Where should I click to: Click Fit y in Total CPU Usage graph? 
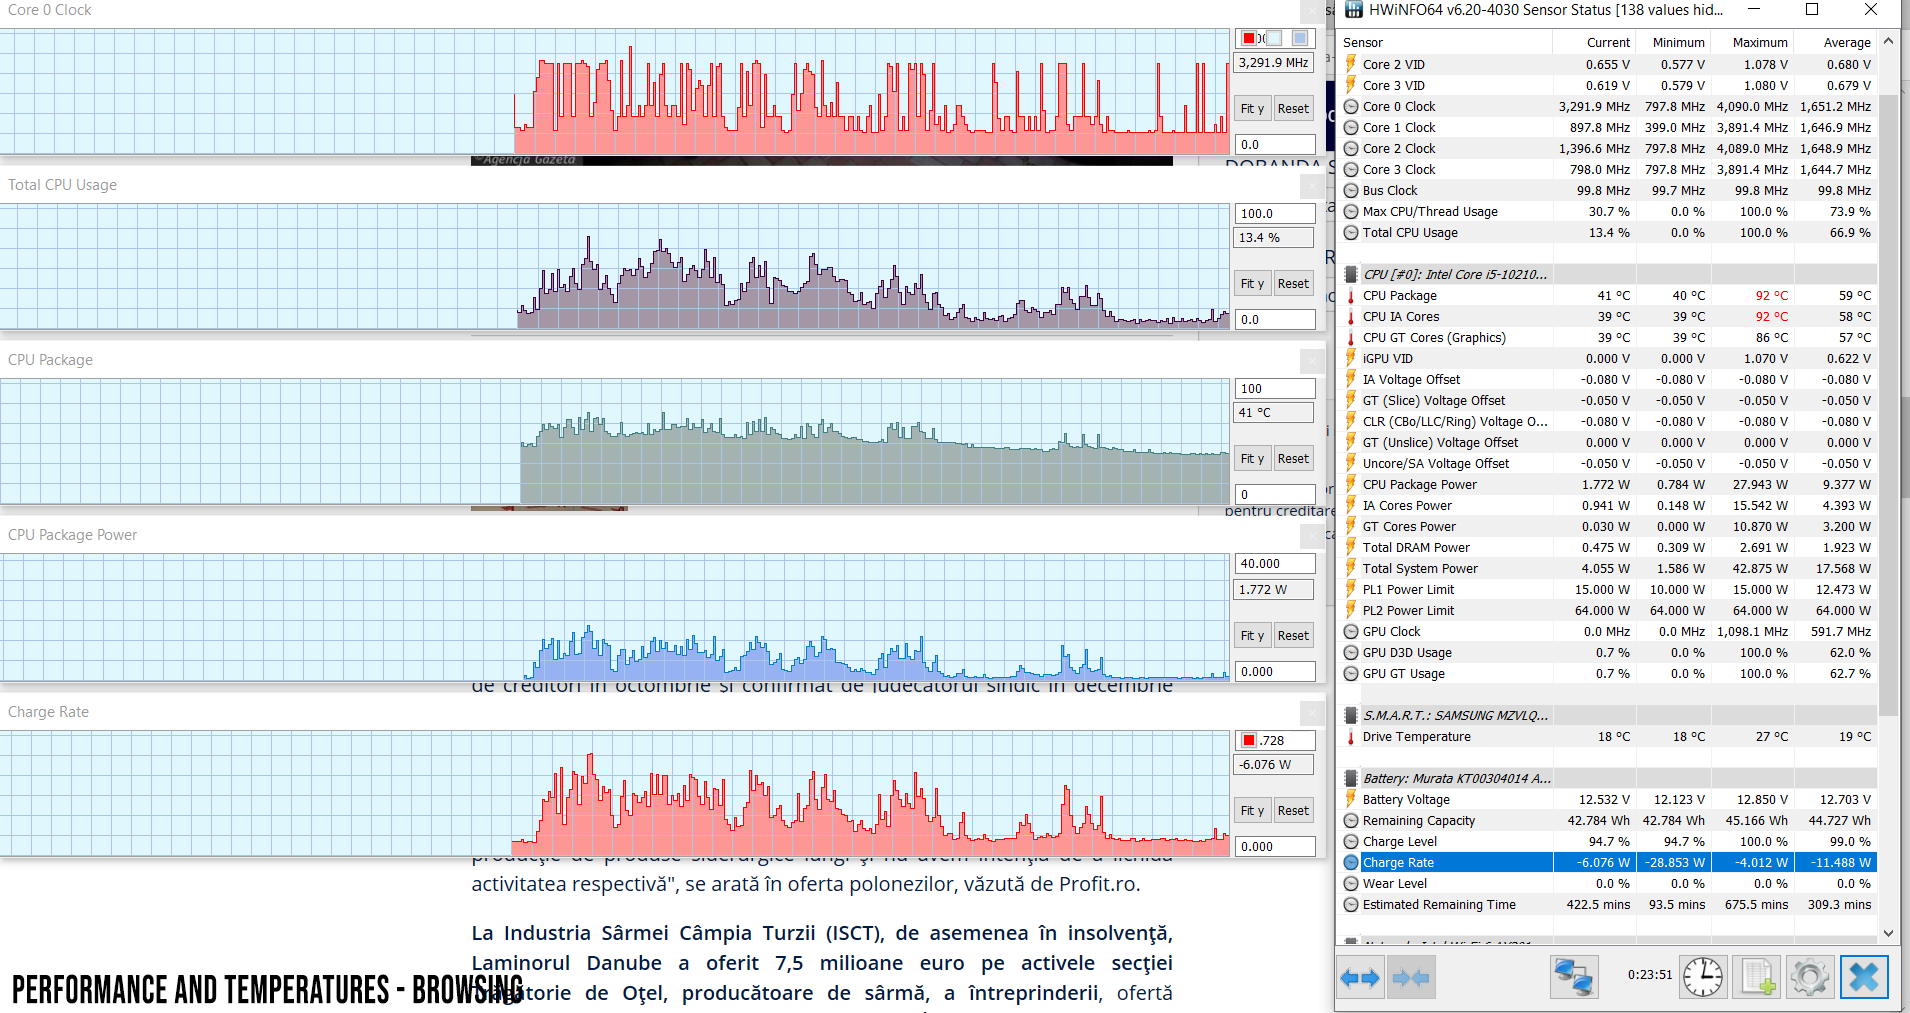(x=1253, y=284)
